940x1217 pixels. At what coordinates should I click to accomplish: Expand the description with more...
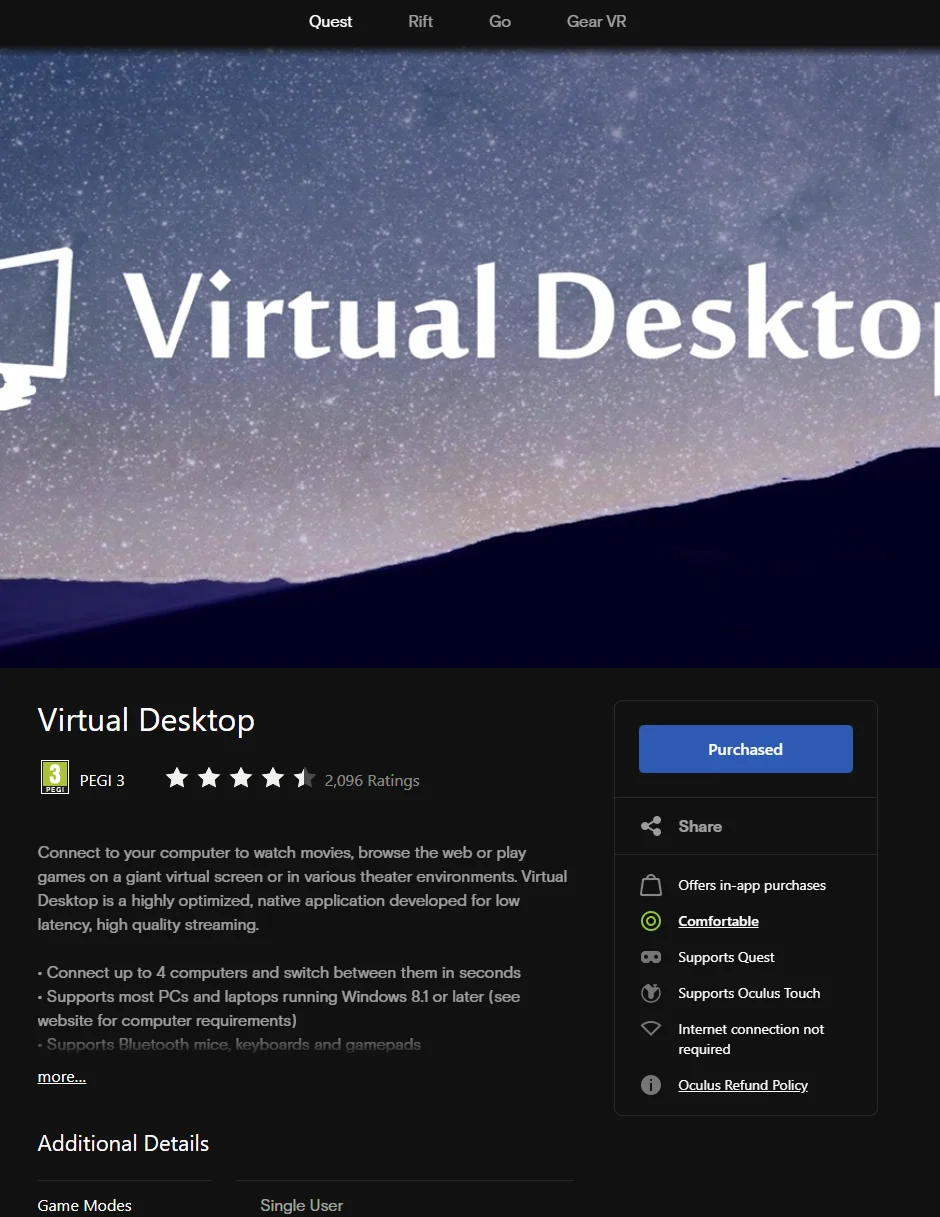(x=62, y=1077)
